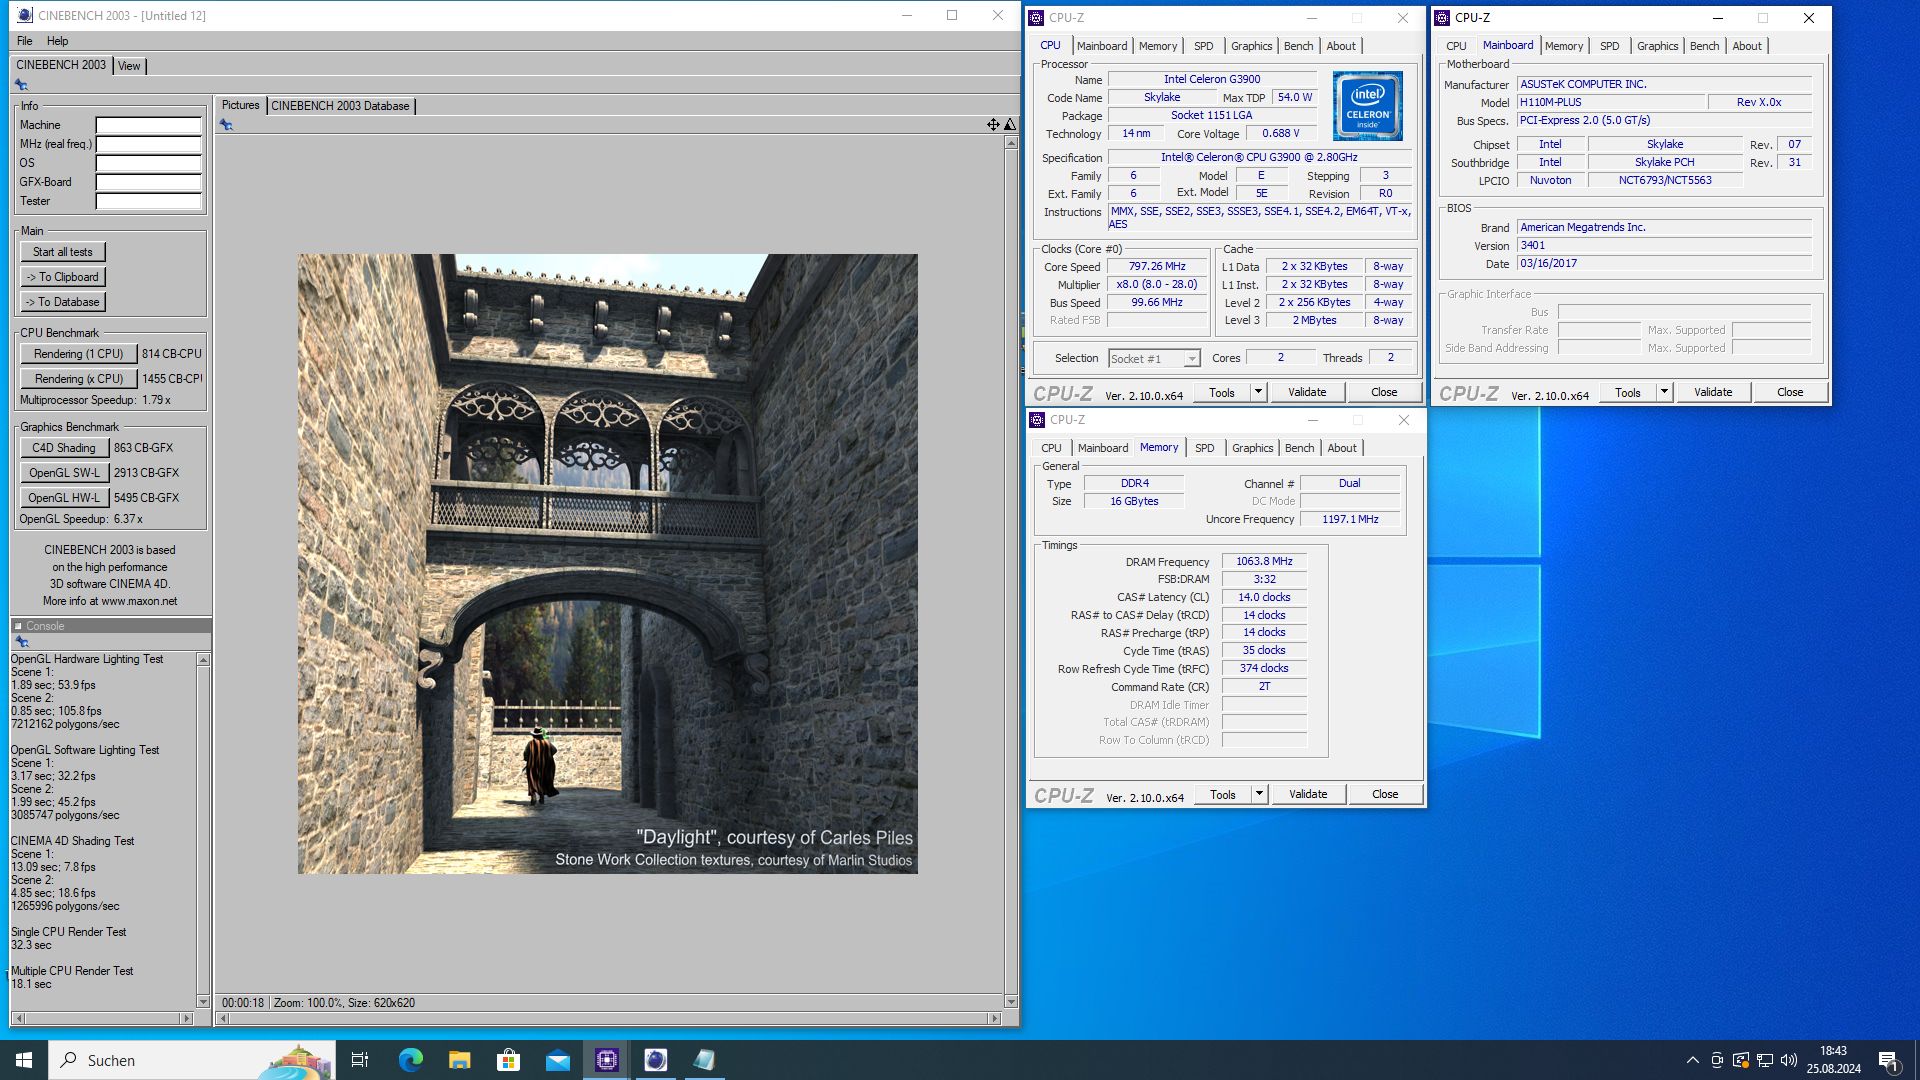This screenshot has height=1080, width=1920.
Task: Click the To Database button
Action: (62, 302)
